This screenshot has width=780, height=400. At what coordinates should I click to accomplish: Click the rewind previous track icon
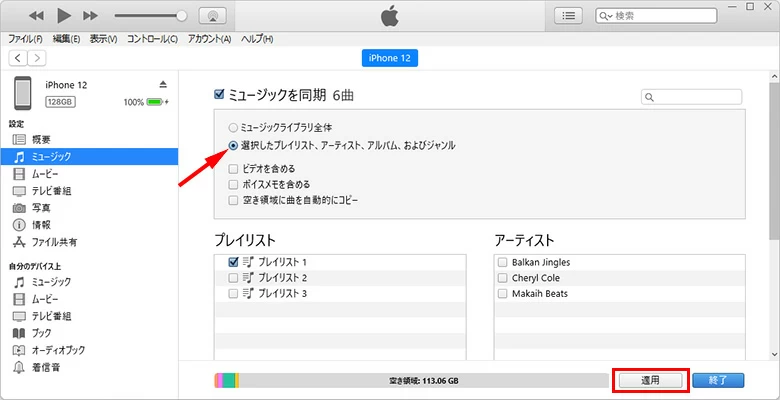[37, 16]
